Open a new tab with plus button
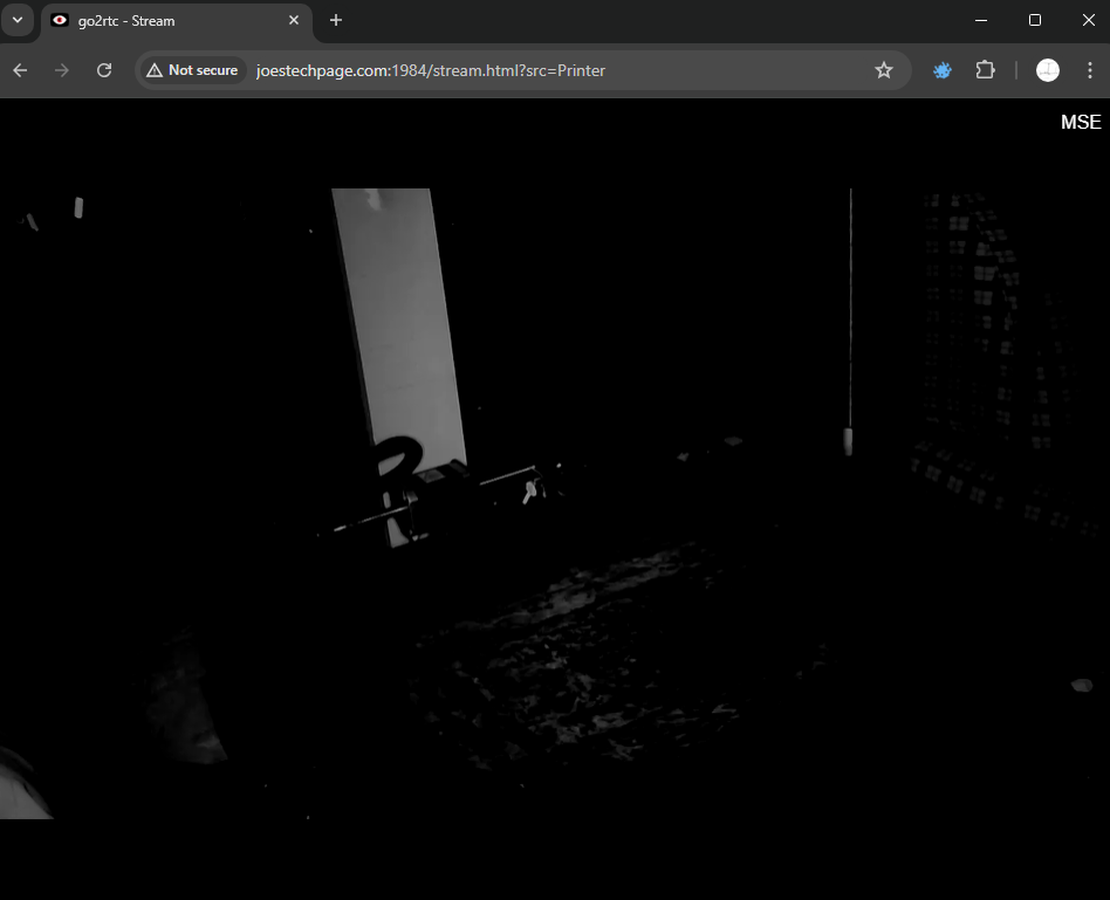Image resolution: width=1110 pixels, height=900 pixels. 336,20
